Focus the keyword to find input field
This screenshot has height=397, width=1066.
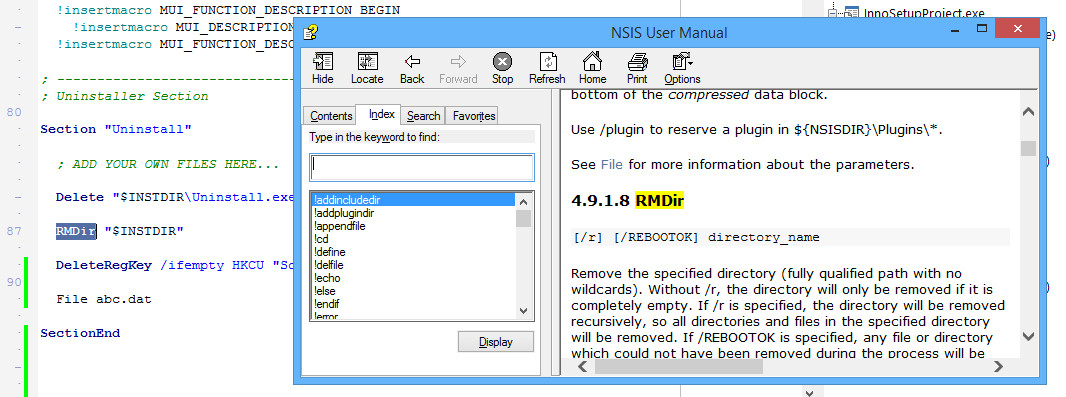422,167
